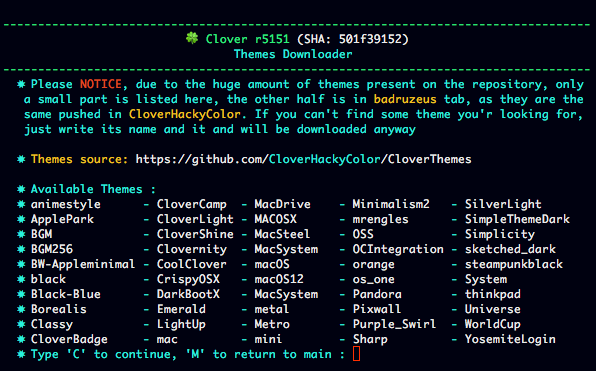Image resolution: width=596 pixels, height=371 pixels.
Task: Select the 'OCIntegration' theme name
Action: click(x=398, y=249)
